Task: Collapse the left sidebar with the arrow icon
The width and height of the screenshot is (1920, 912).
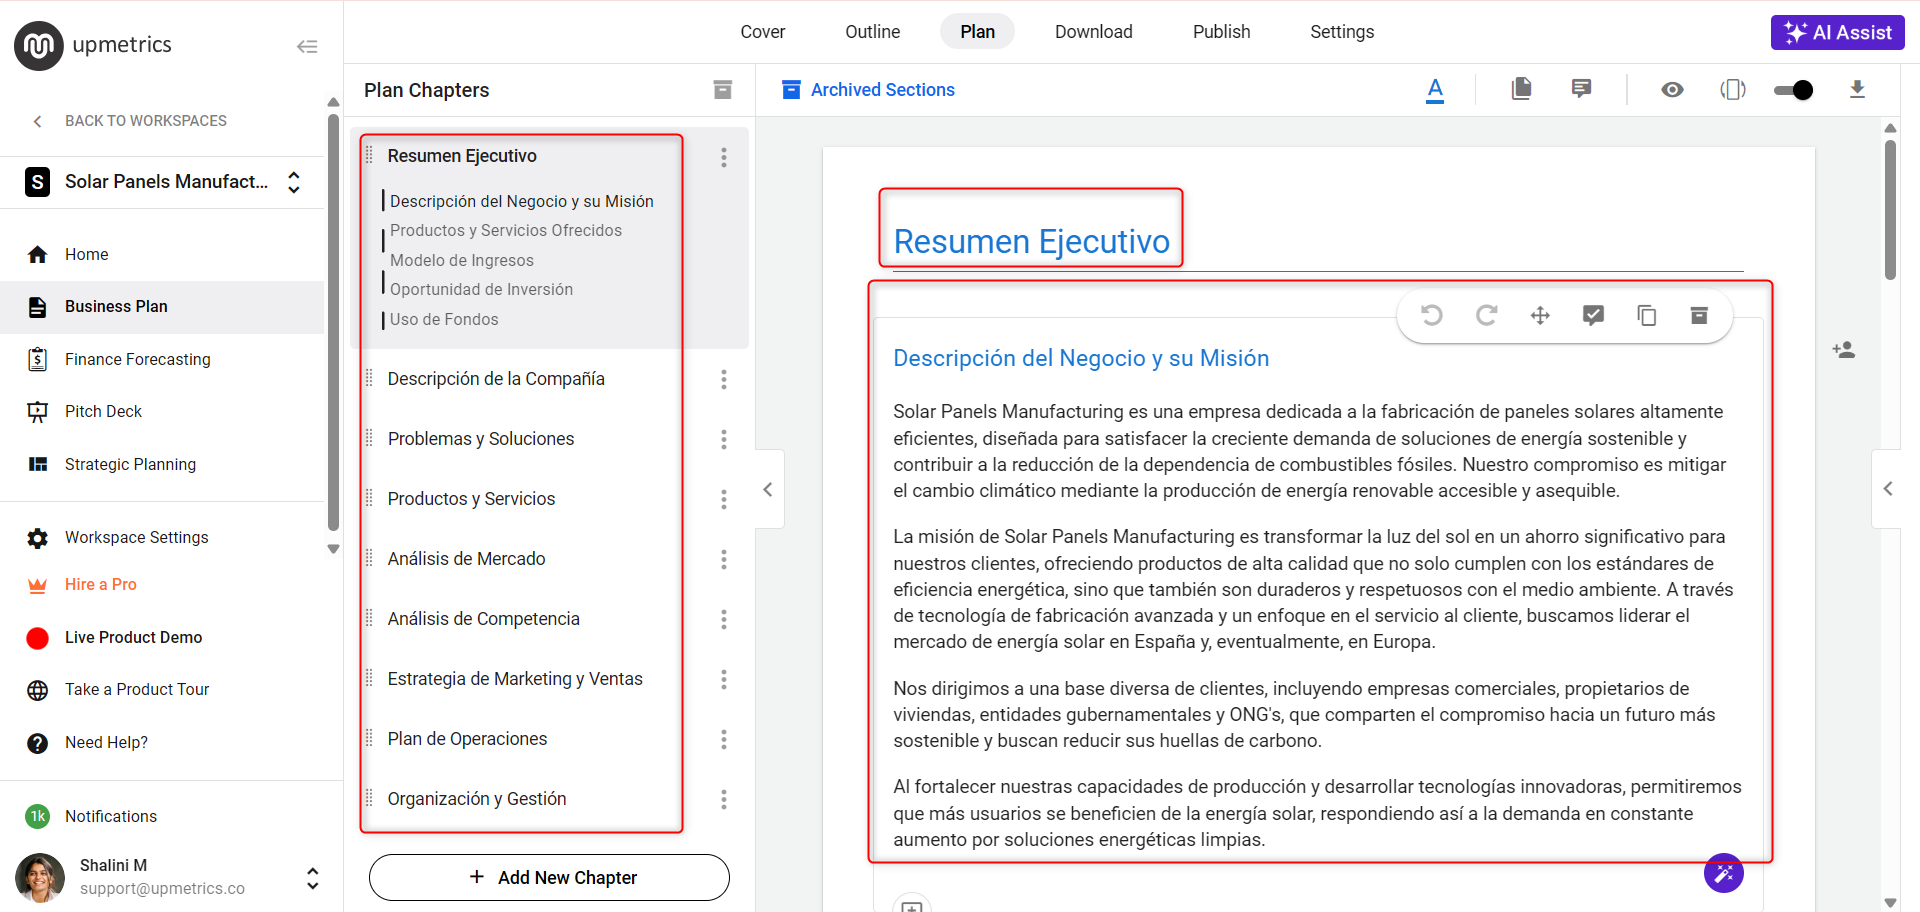Action: tap(307, 46)
